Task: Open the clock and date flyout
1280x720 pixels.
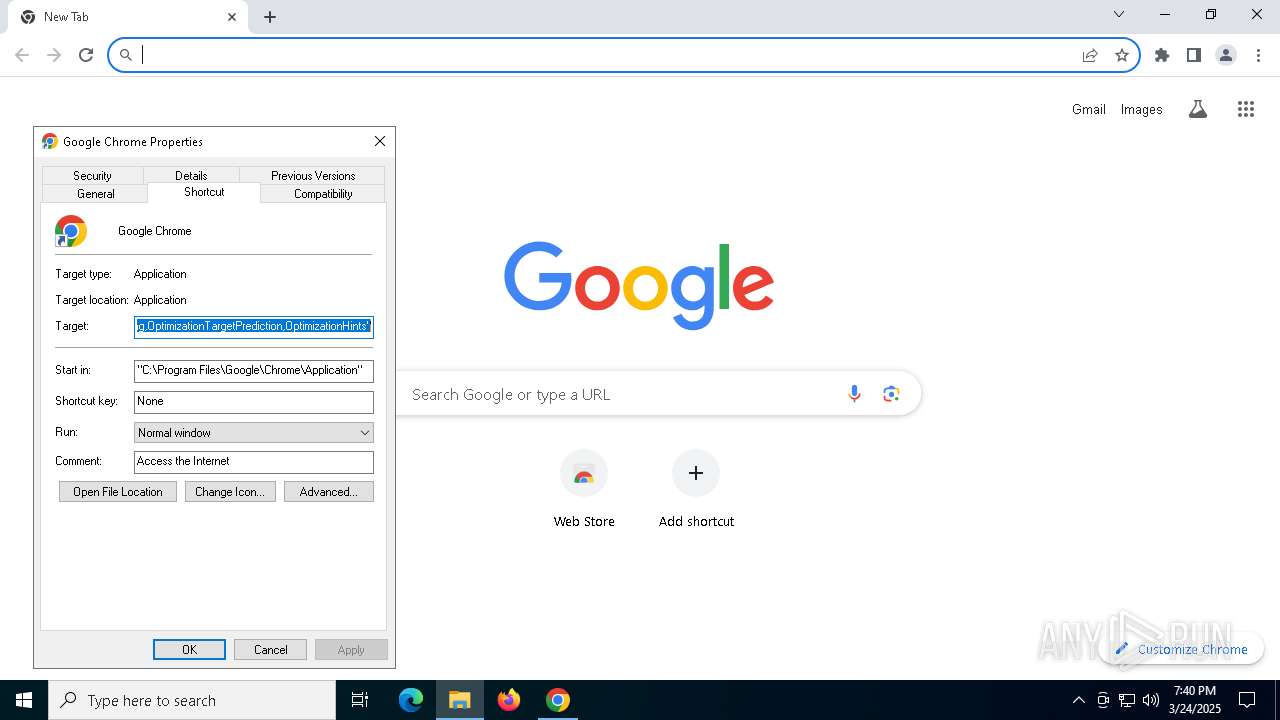Action: click(x=1195, y=700)
